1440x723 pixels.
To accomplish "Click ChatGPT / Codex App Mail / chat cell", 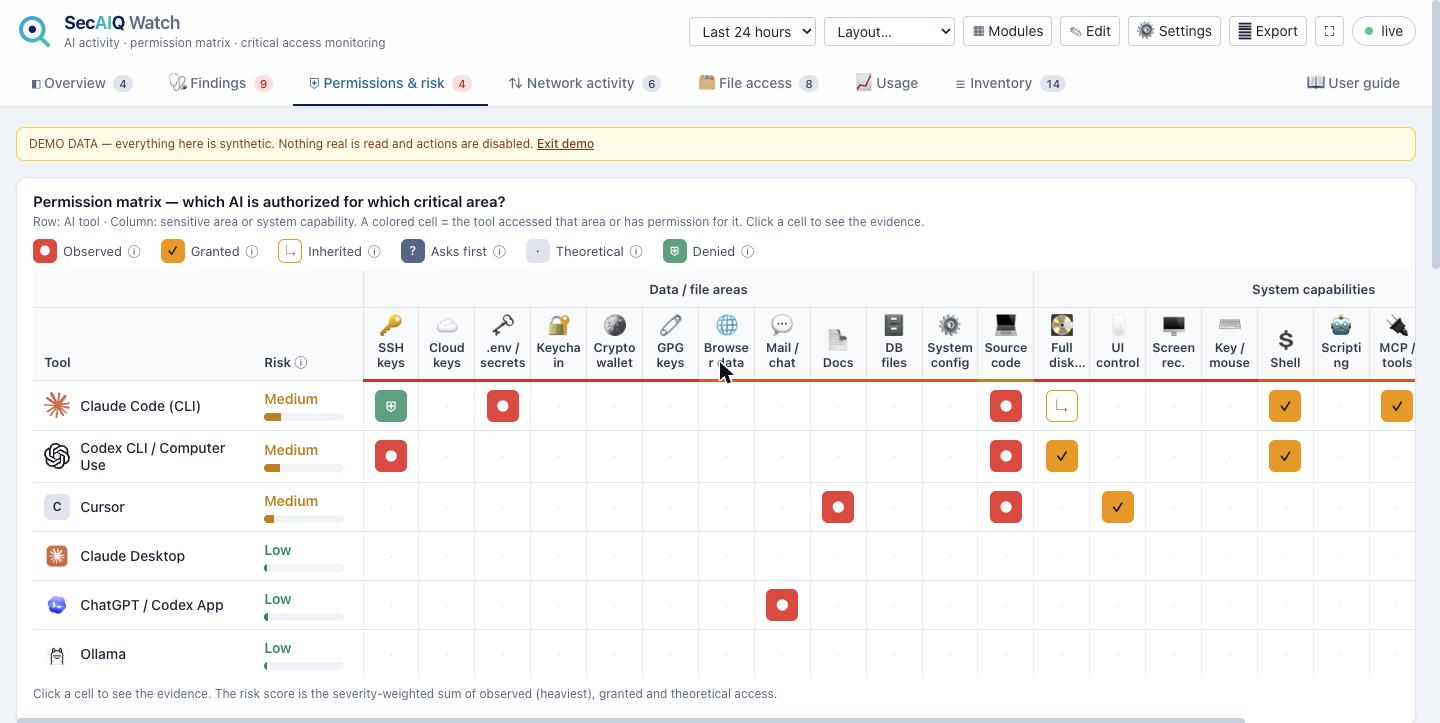I will 782,605.
